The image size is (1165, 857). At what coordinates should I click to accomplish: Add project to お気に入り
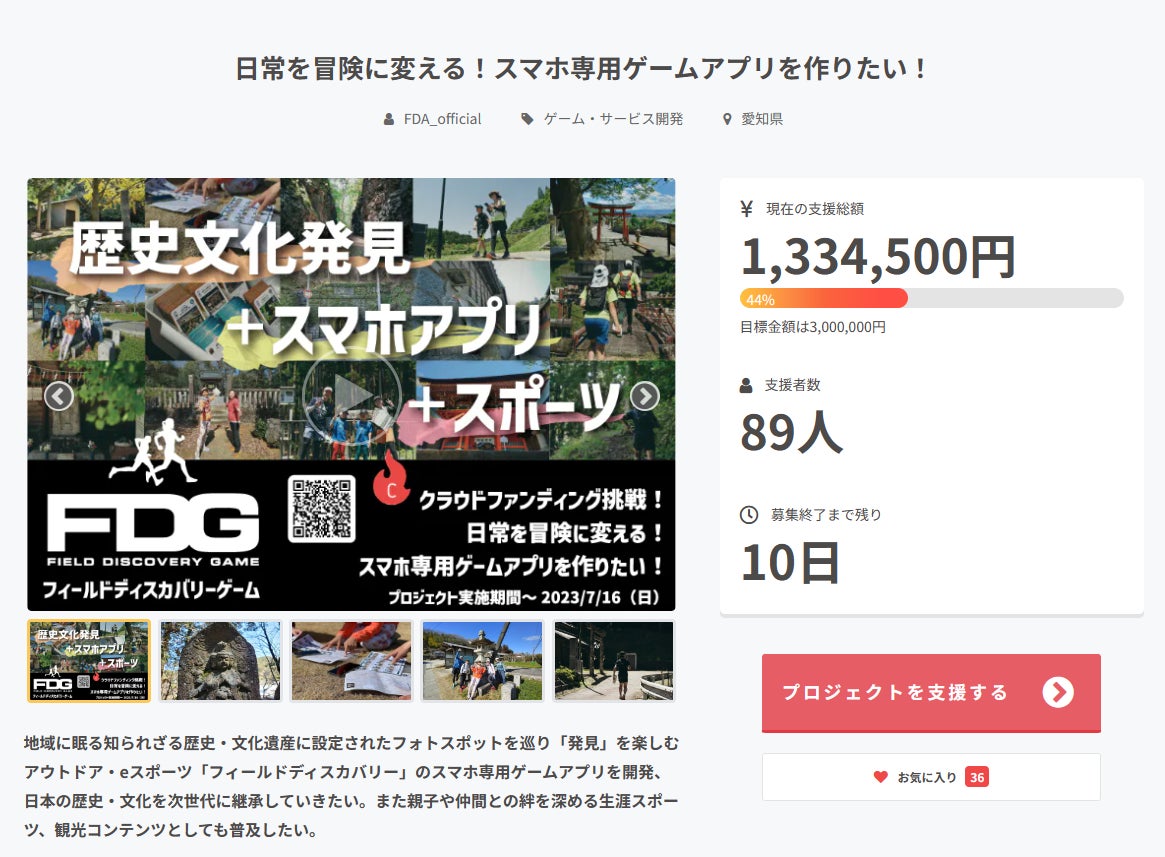(930, 777)
